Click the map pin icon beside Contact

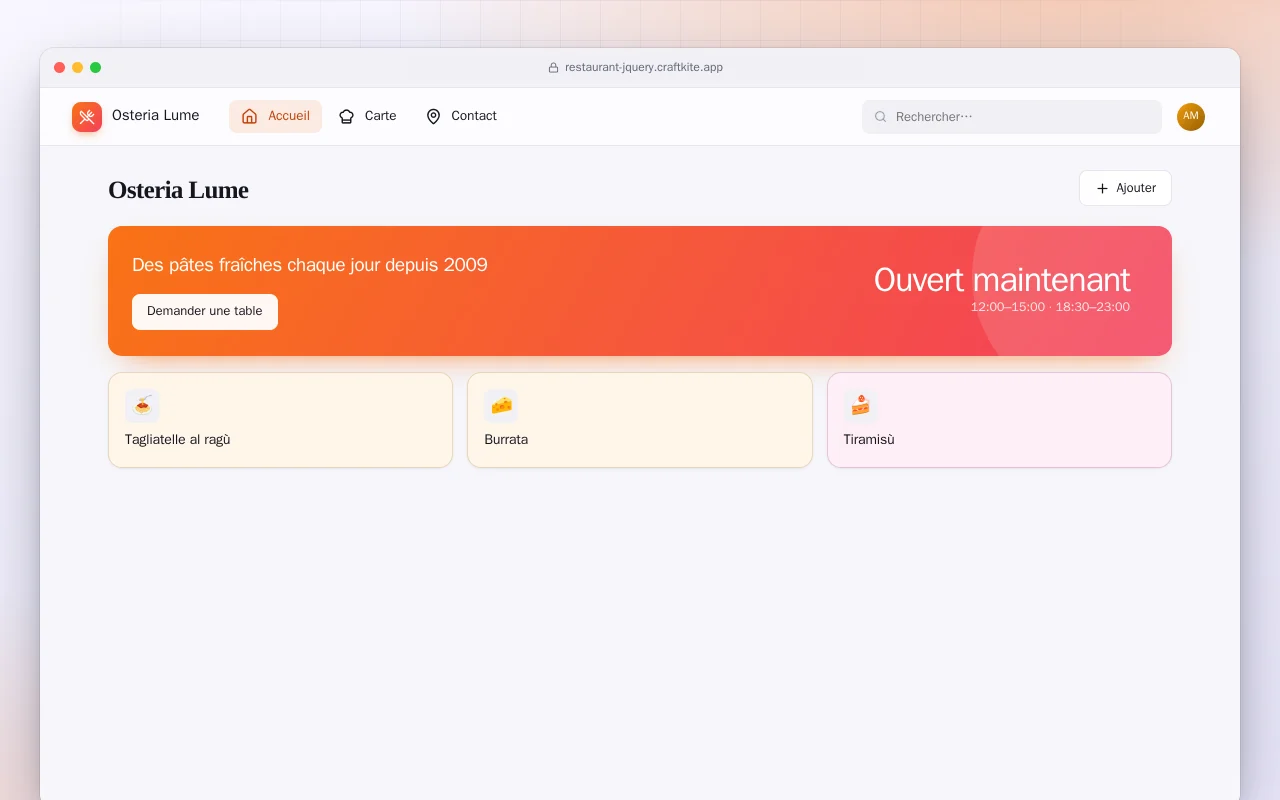[x=433, y=116]
